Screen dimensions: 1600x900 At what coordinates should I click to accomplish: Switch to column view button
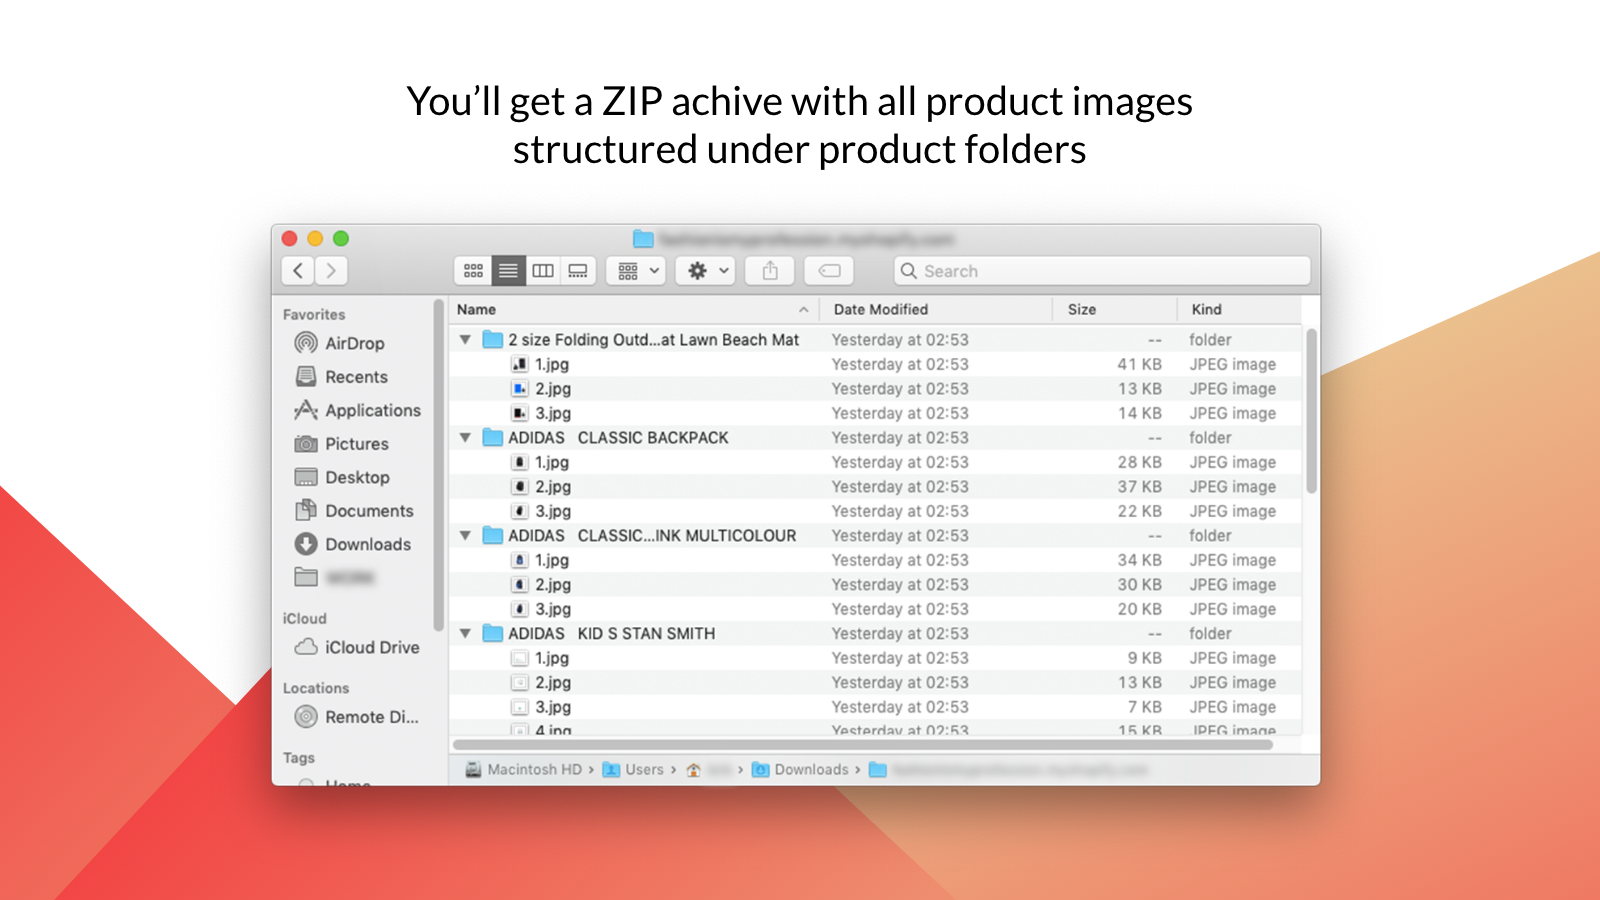543,271
